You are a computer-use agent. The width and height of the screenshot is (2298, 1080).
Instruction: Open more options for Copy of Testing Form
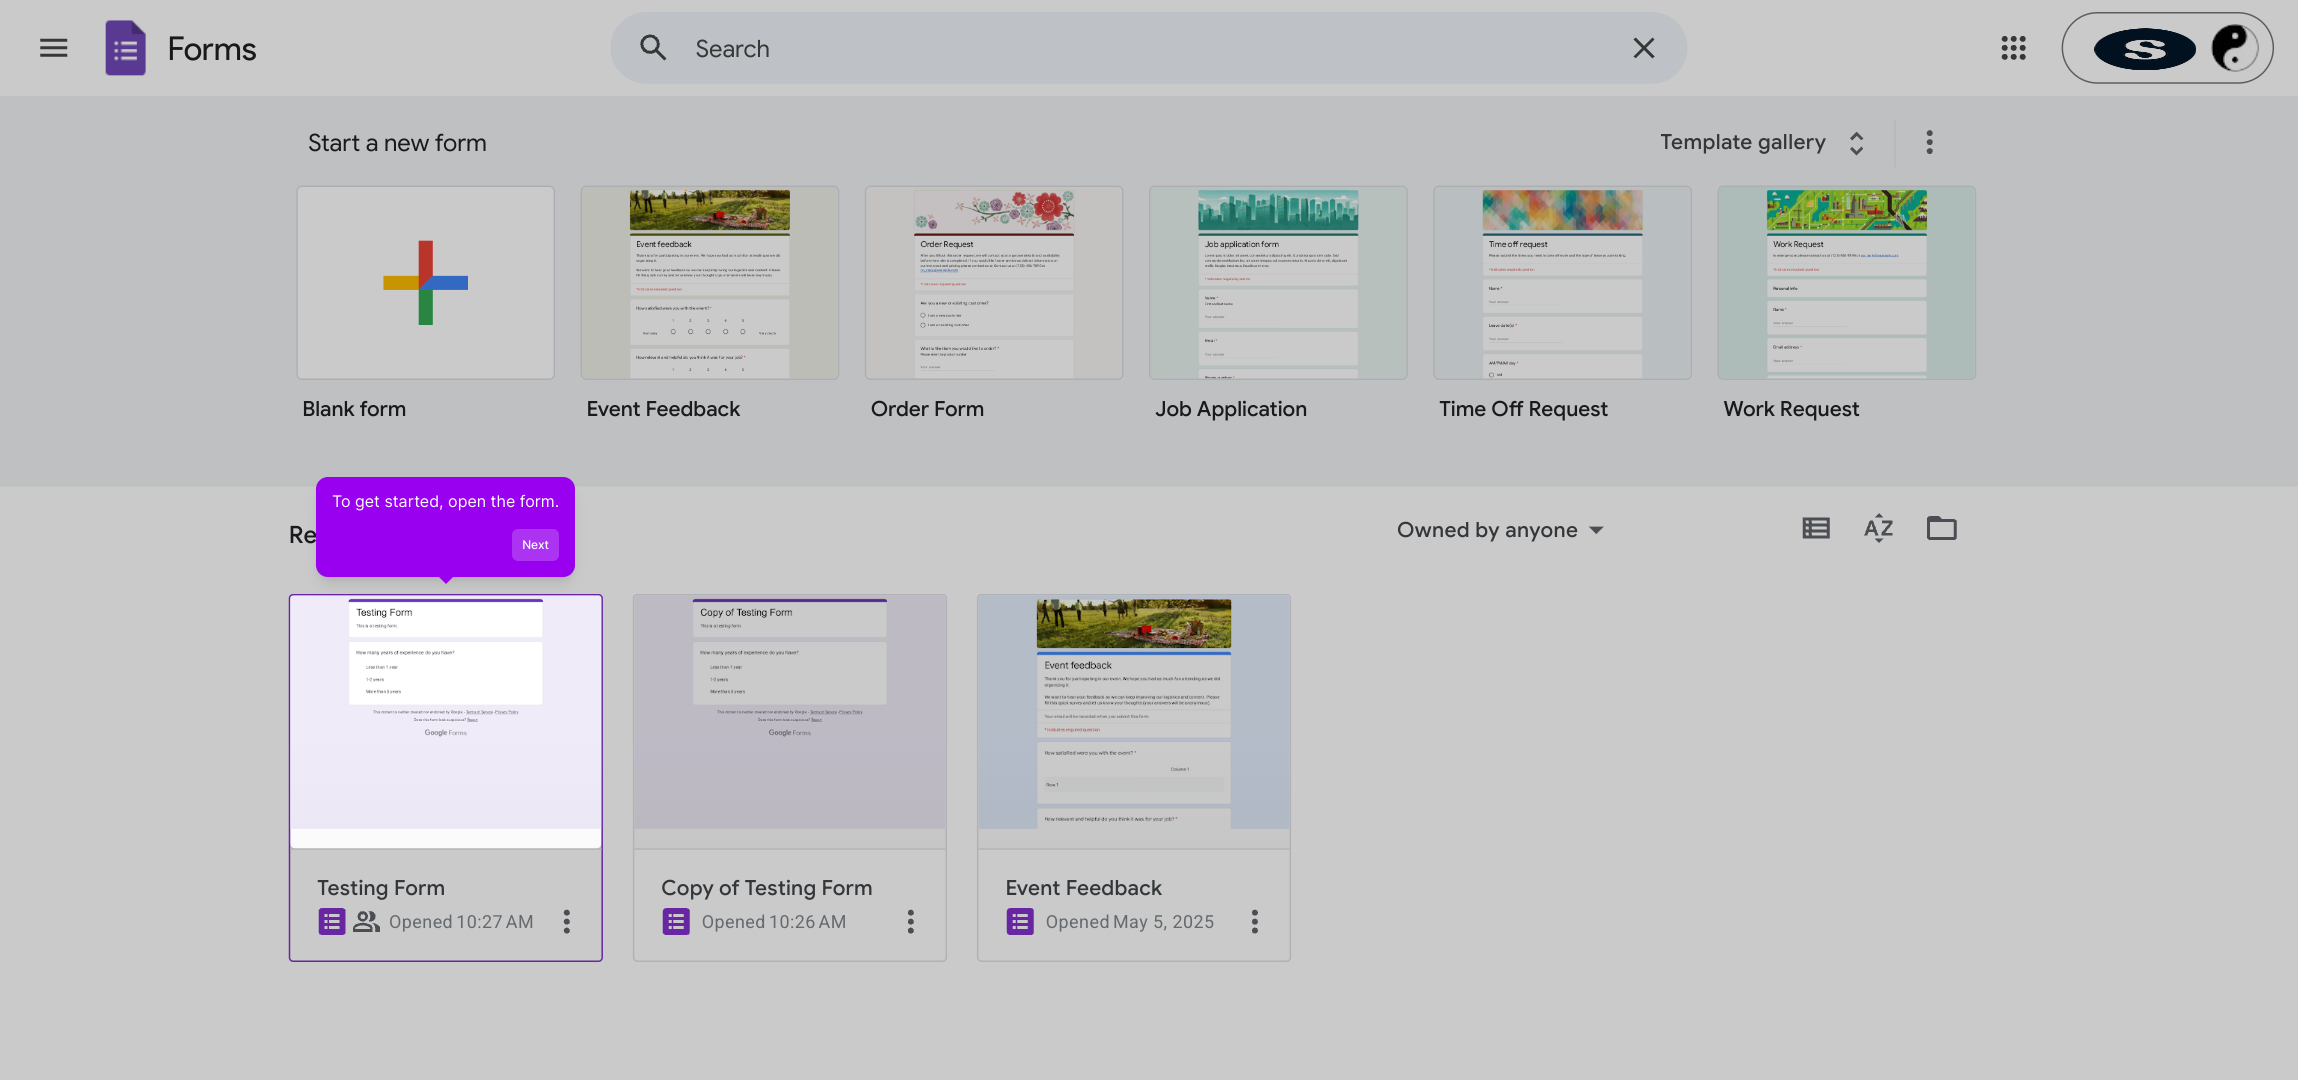tap(911, 922)
